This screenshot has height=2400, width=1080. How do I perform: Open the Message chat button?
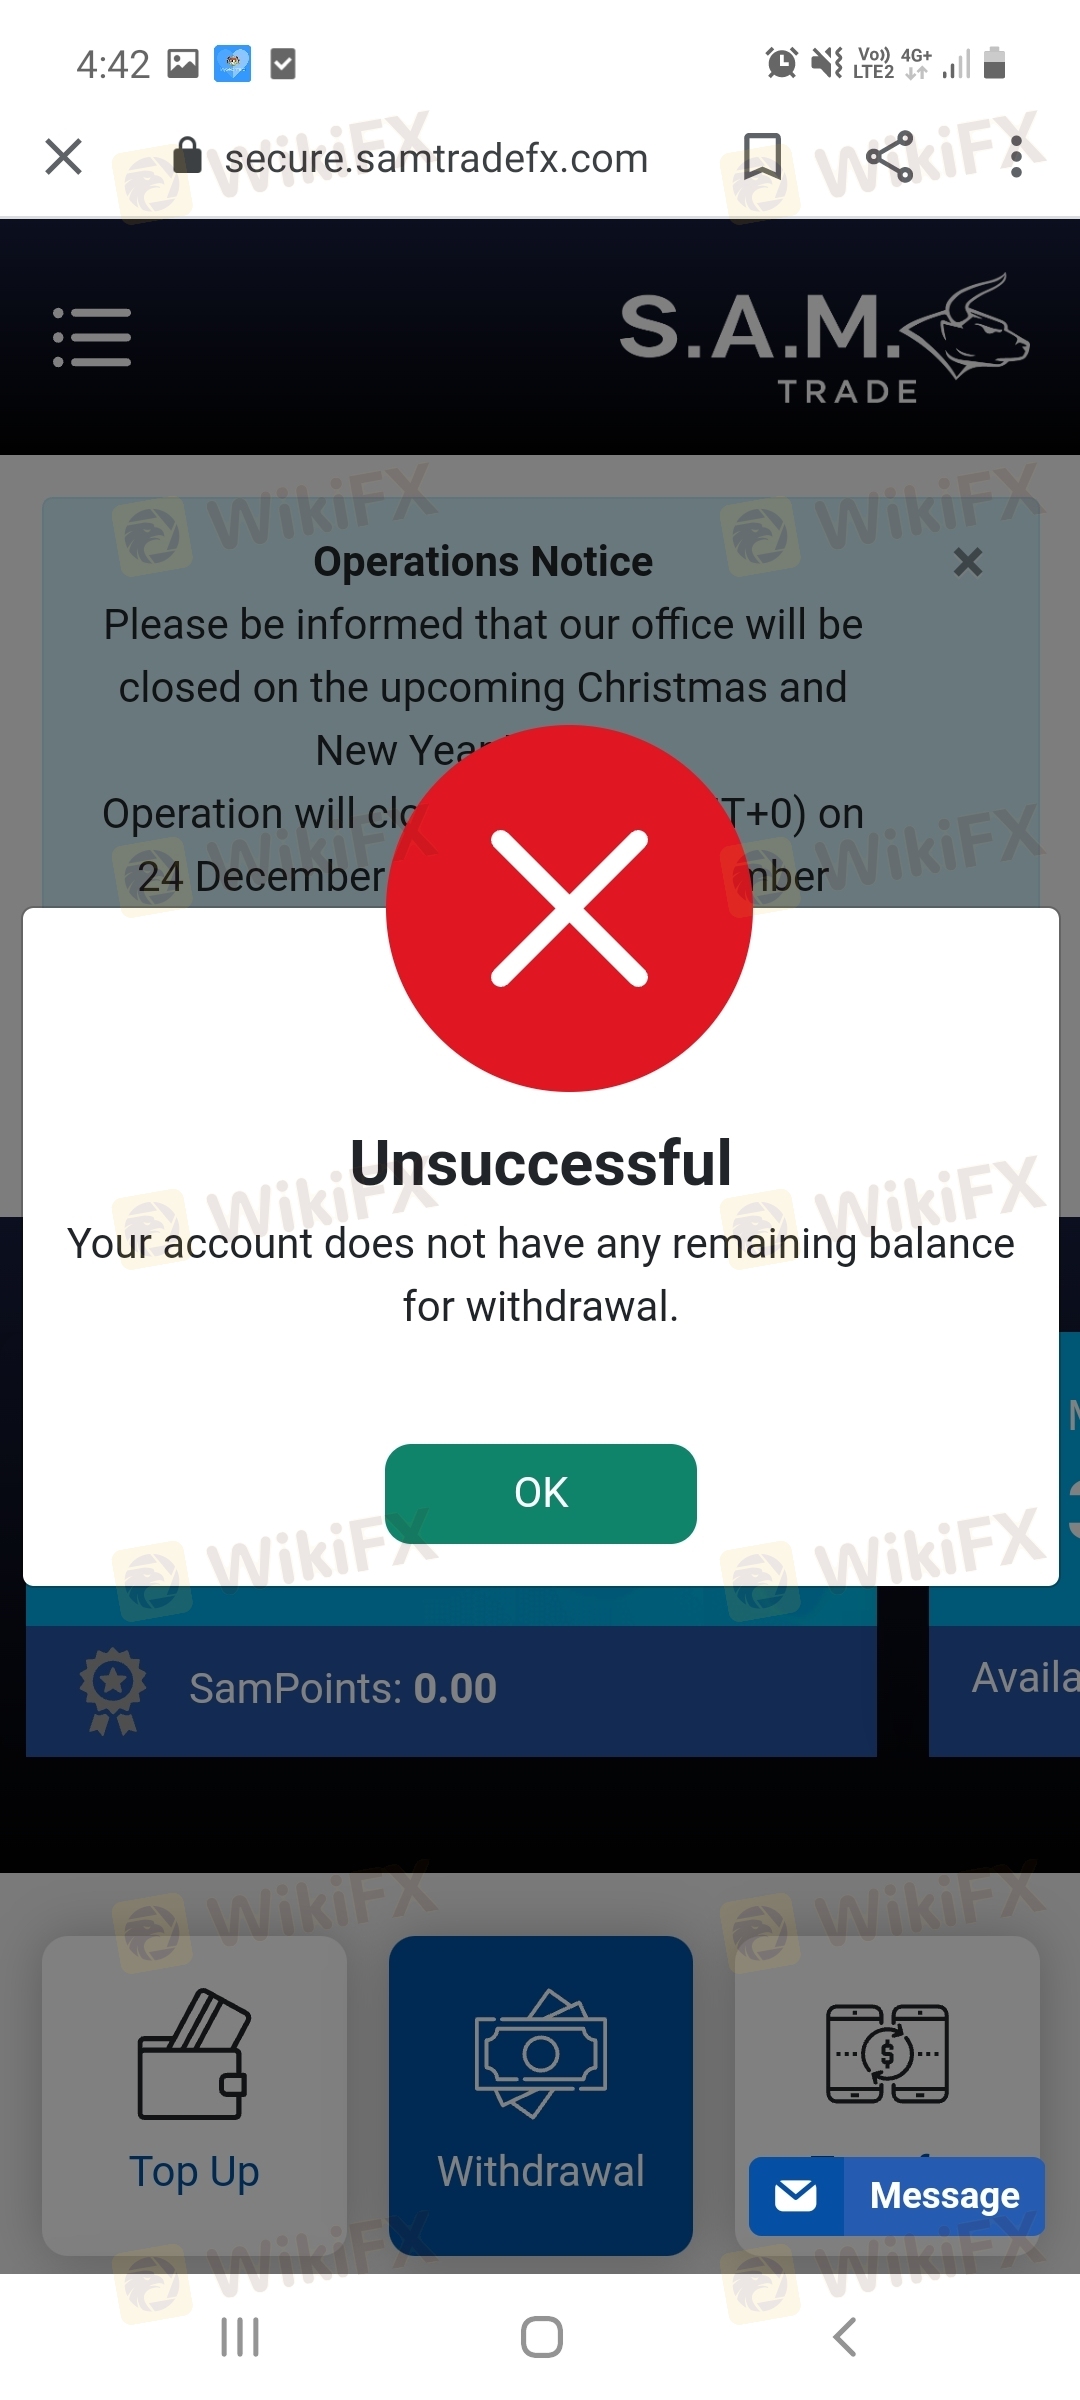[897, 2196]
